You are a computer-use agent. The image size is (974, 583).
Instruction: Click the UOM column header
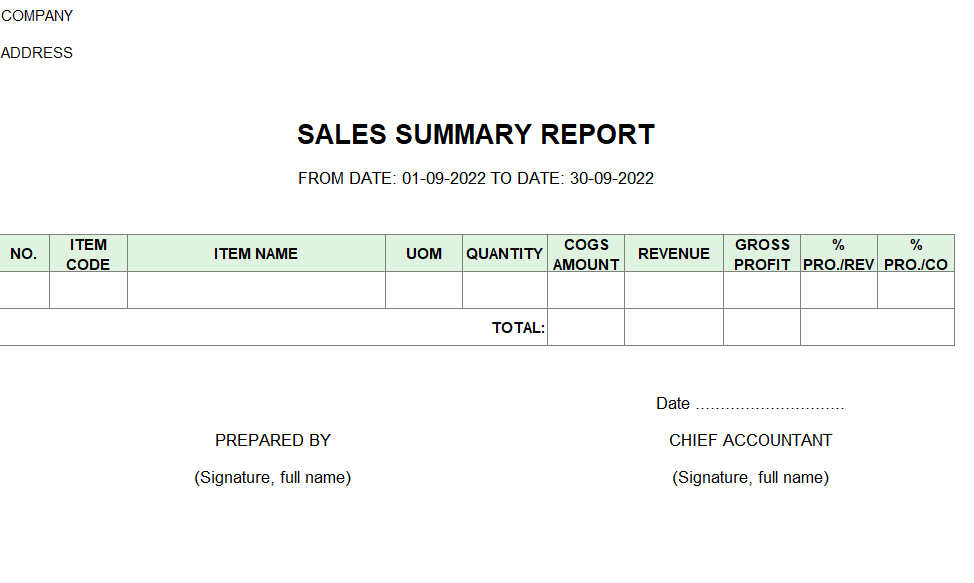click(x=424, y=253)
